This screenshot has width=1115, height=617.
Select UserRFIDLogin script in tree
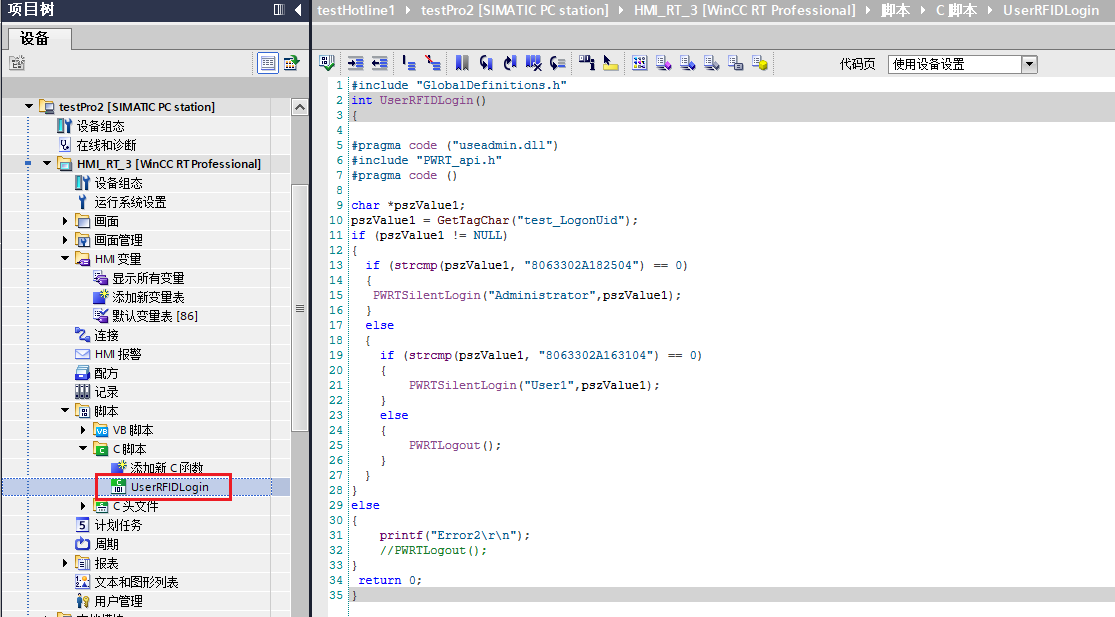(x=169, y=487)
